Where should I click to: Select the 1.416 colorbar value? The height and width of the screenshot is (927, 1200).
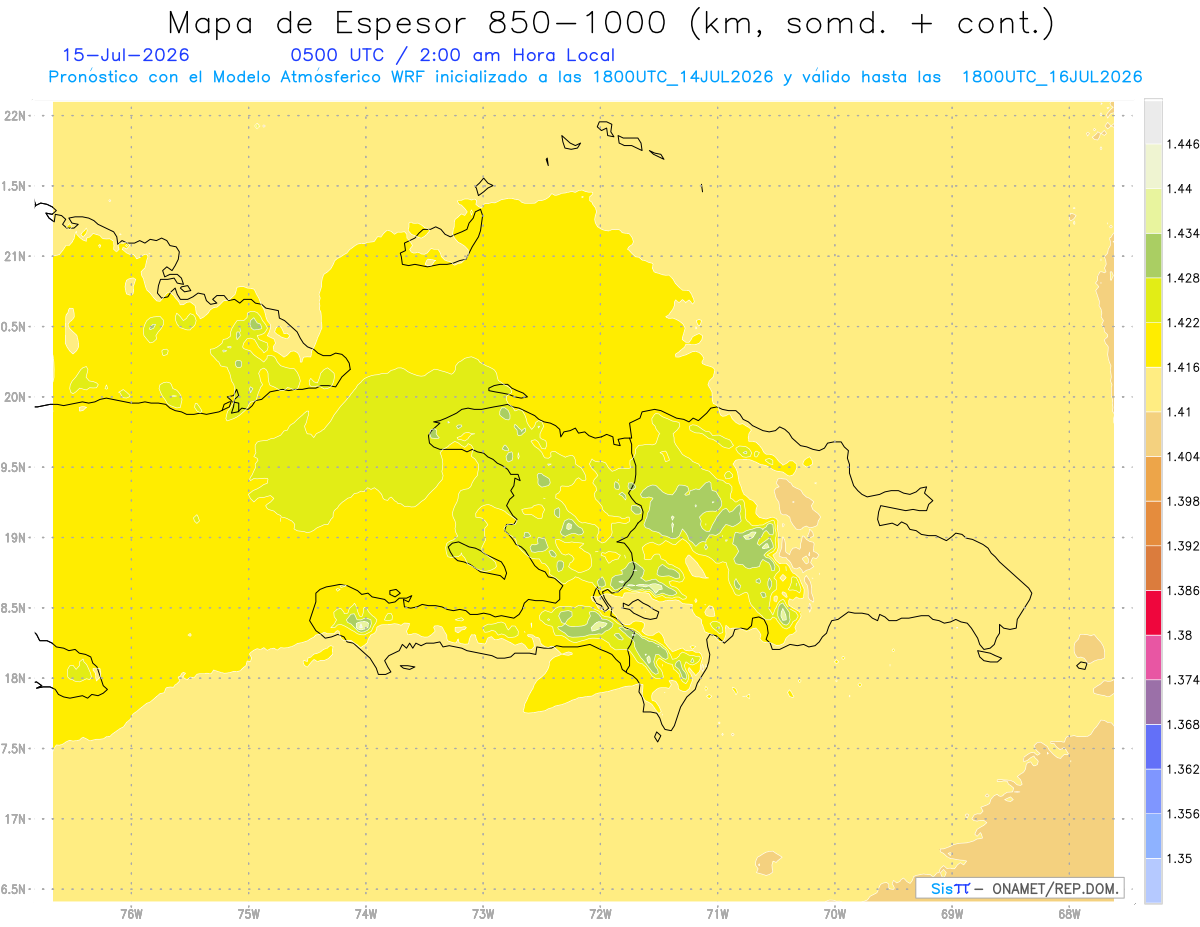tap(1183, 367)
